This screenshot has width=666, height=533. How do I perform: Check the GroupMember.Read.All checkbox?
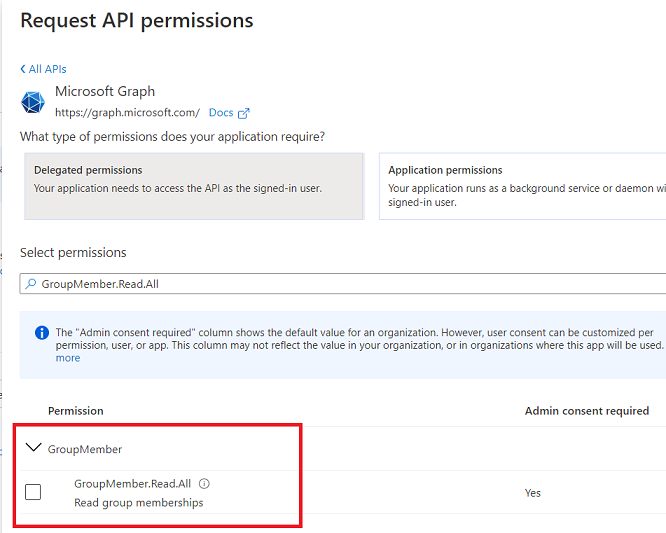click(x=33, y=492)
